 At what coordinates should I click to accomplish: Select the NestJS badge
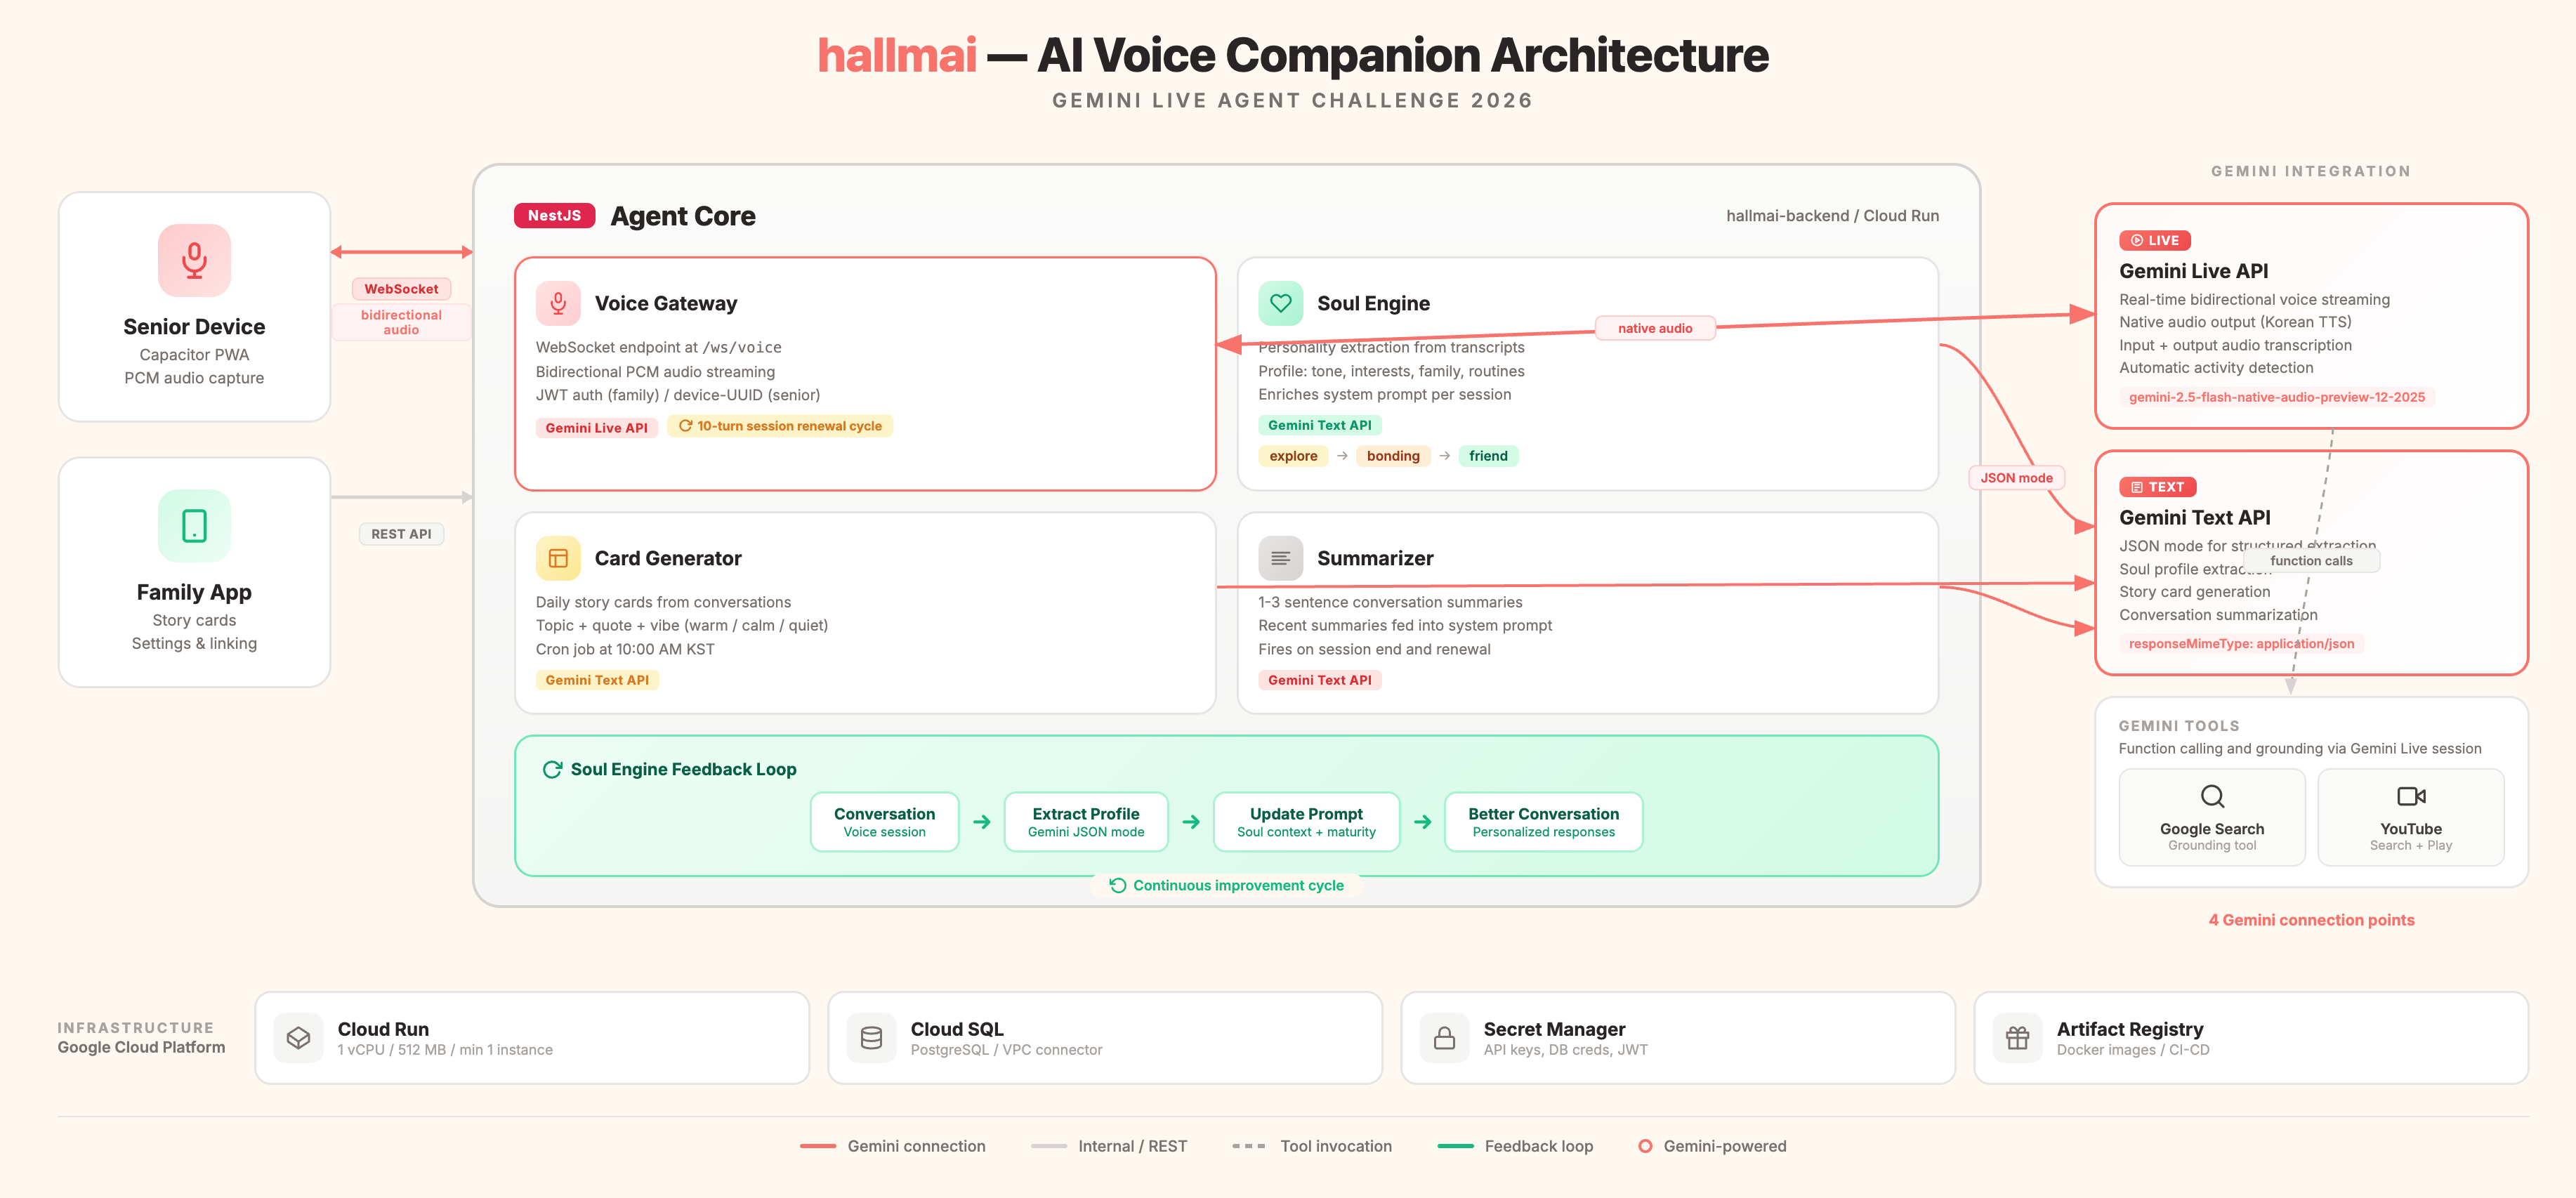pos(554,215)
